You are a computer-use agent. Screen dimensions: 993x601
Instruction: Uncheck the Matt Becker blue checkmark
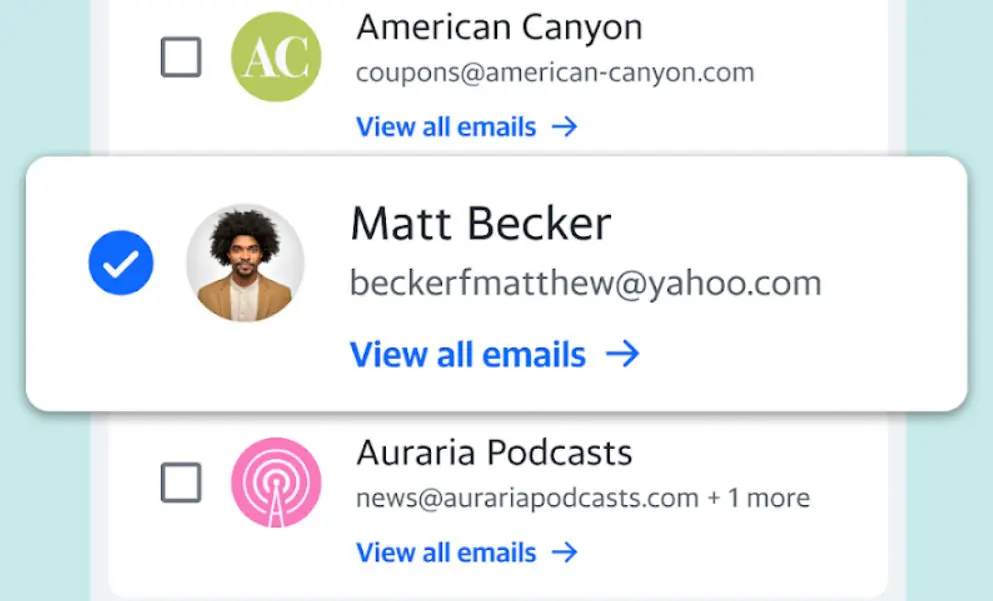point(121,263)
